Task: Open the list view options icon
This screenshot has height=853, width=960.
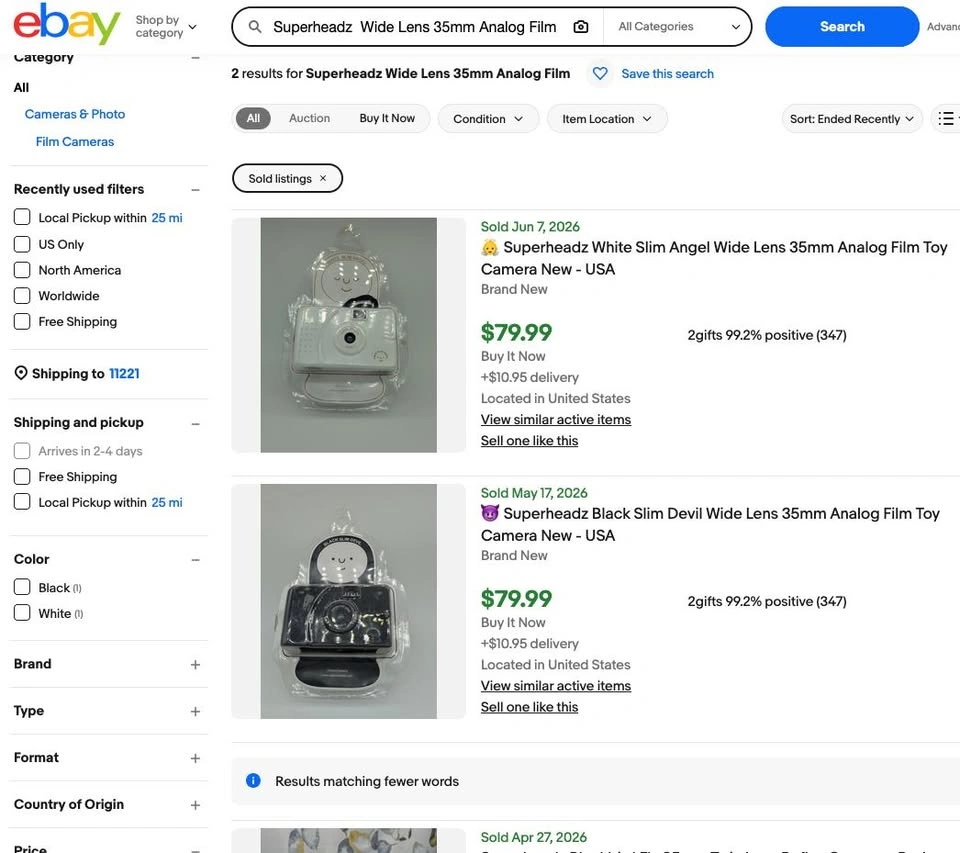Action: coord(946,118)
